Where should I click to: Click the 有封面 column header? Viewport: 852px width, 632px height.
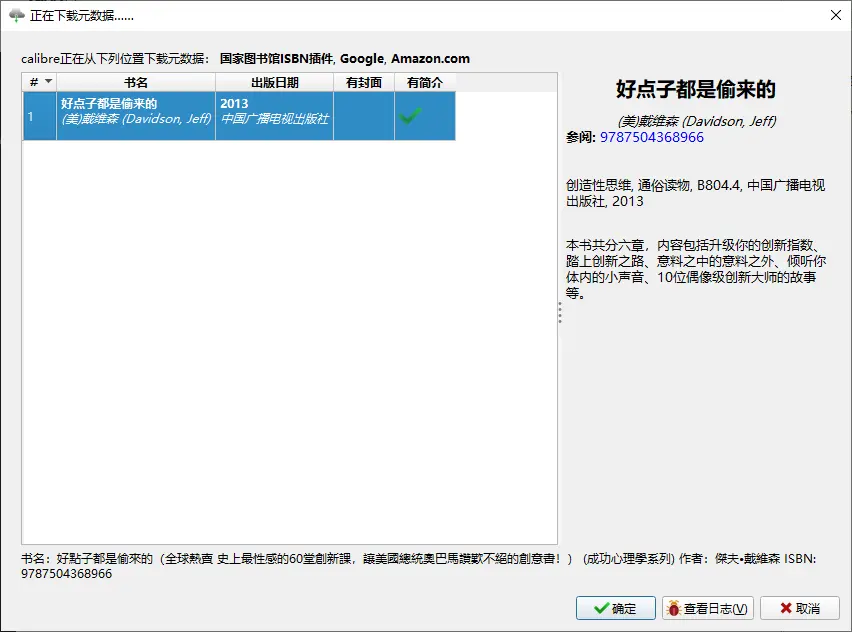point(363,82)
